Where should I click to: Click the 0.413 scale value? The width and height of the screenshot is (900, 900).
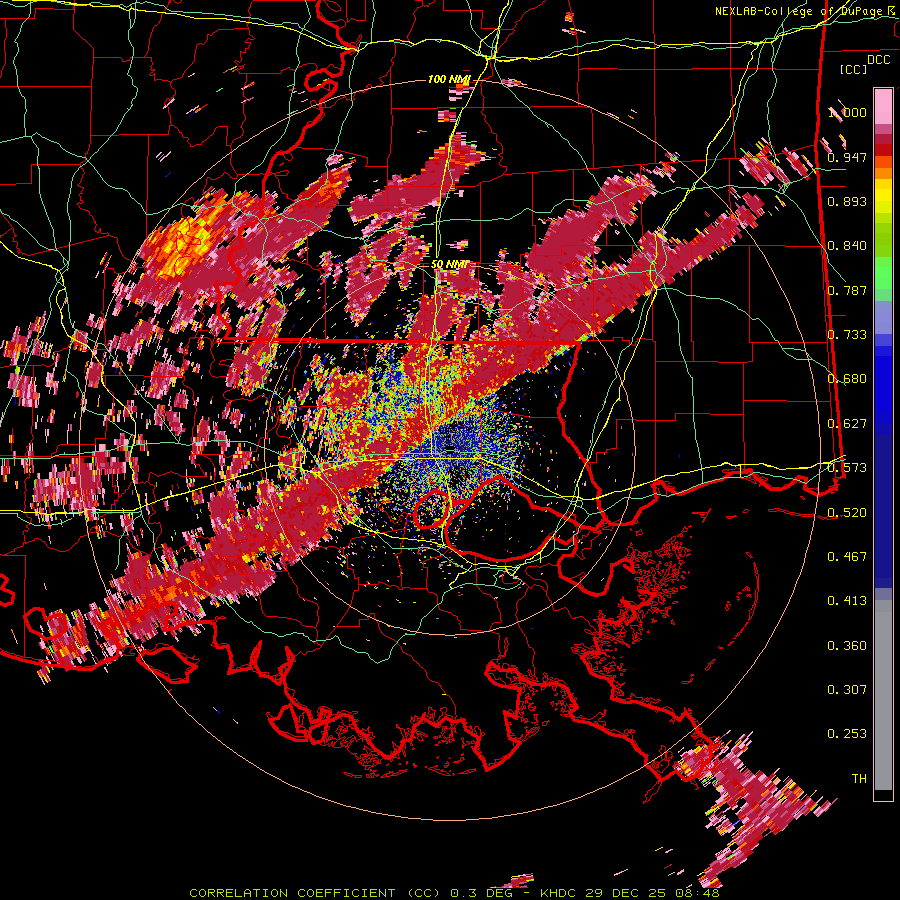(x=847, y=601)
